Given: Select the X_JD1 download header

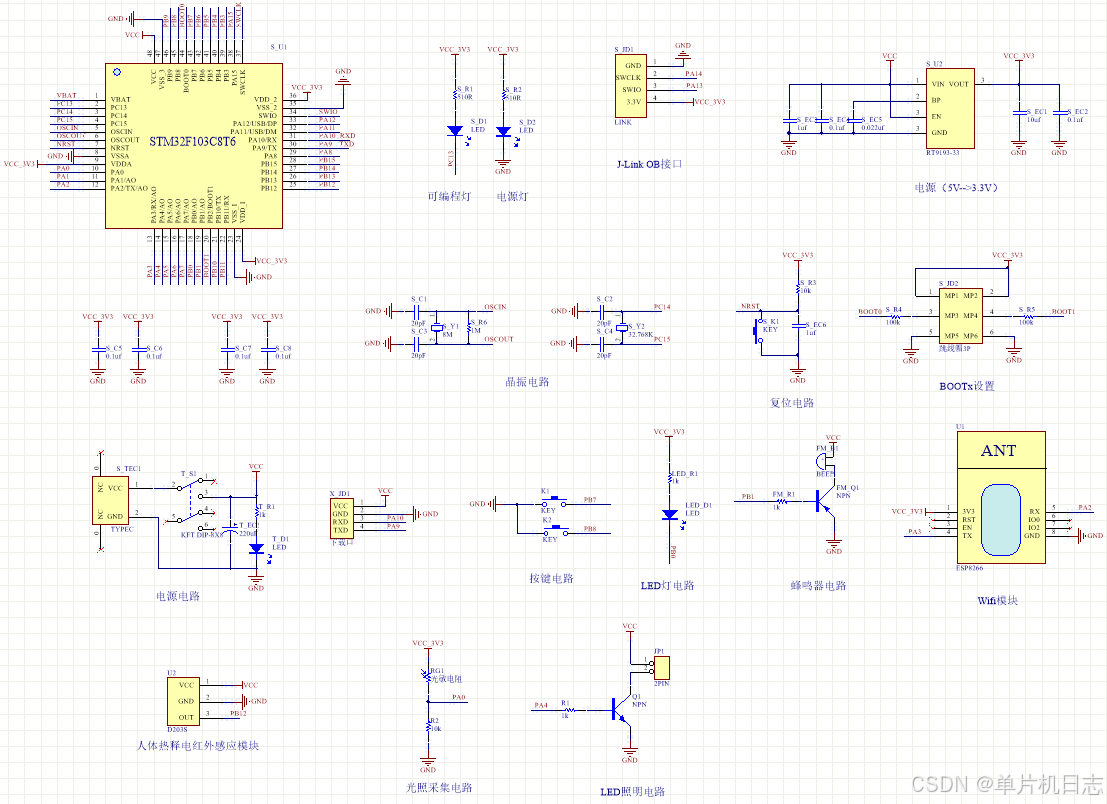Looking at the screenshot, I should click(340, 518).
